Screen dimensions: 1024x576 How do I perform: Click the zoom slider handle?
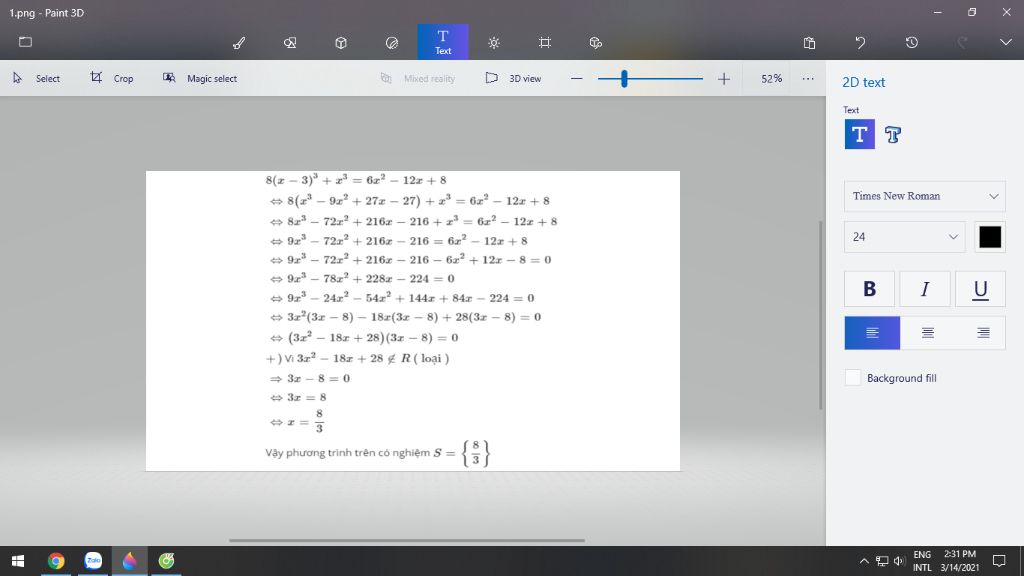pos(624,79)
